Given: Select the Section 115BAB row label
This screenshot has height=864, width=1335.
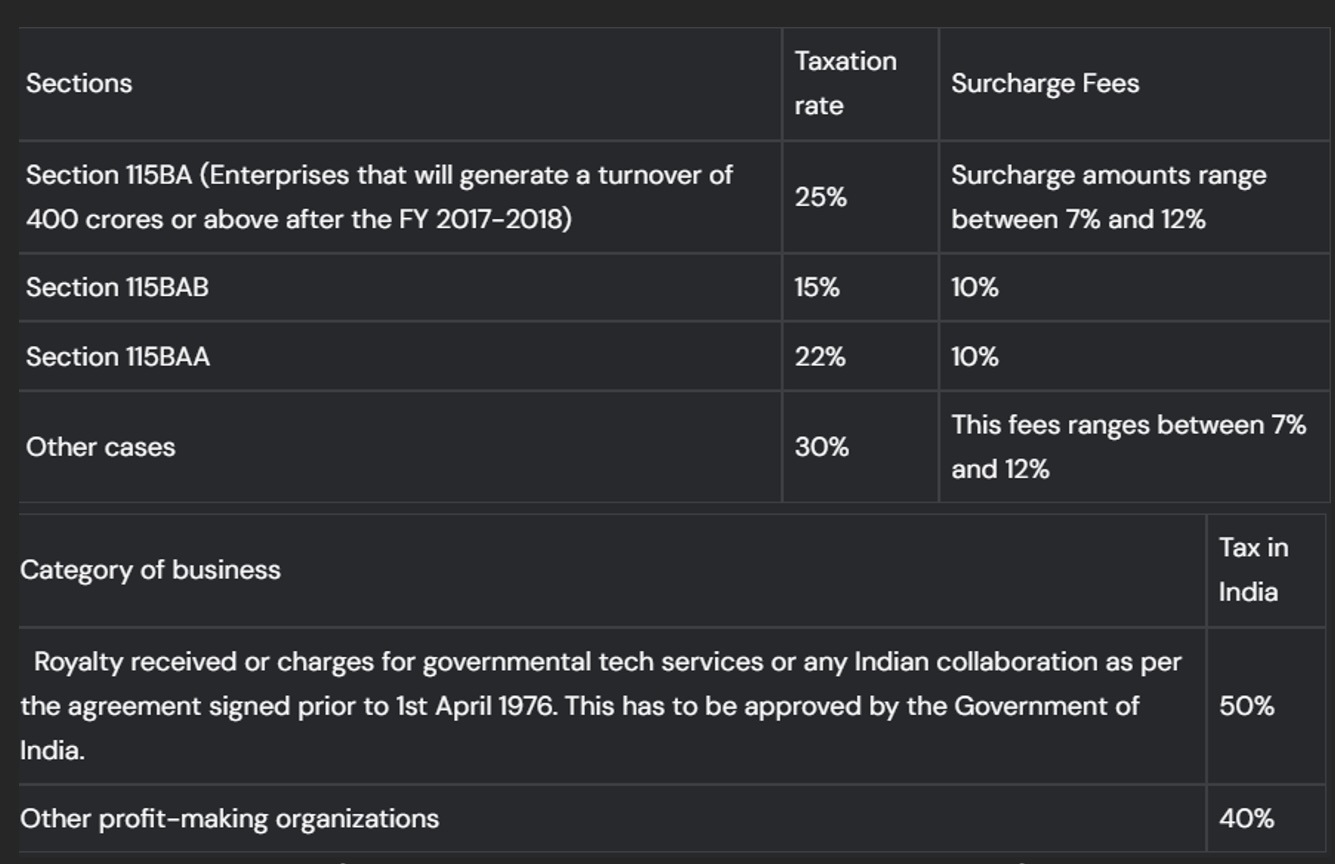Looking at the screenshot, I should [x=117, y=287].
